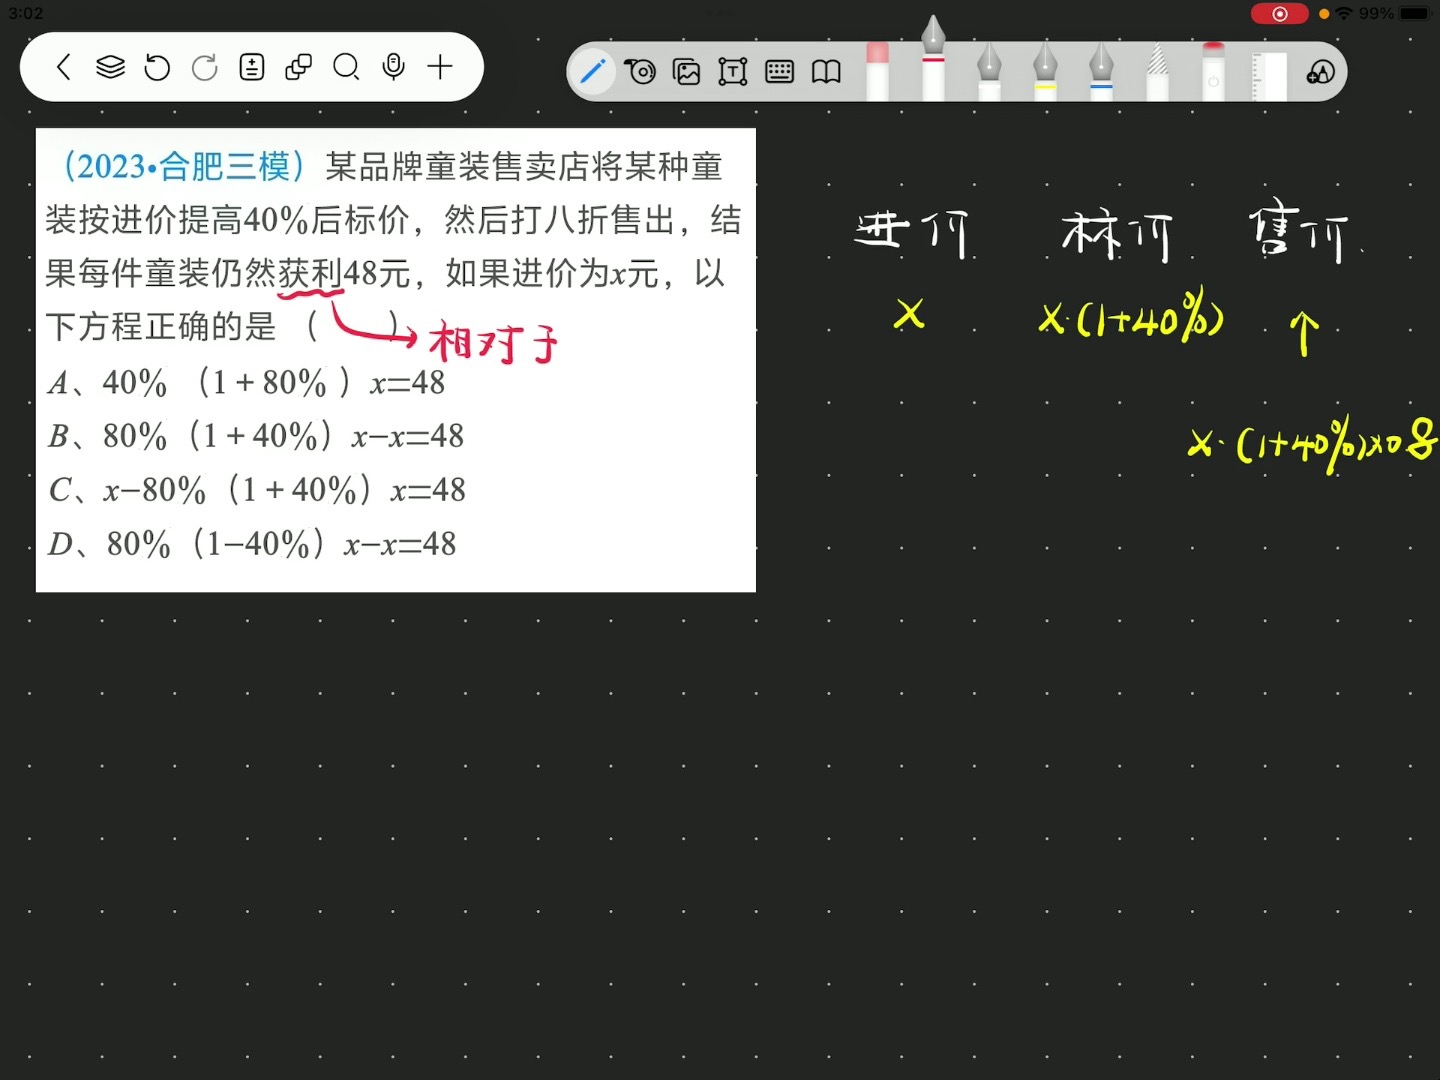Tap the white handwritten 进价 heading

(911, 233)
